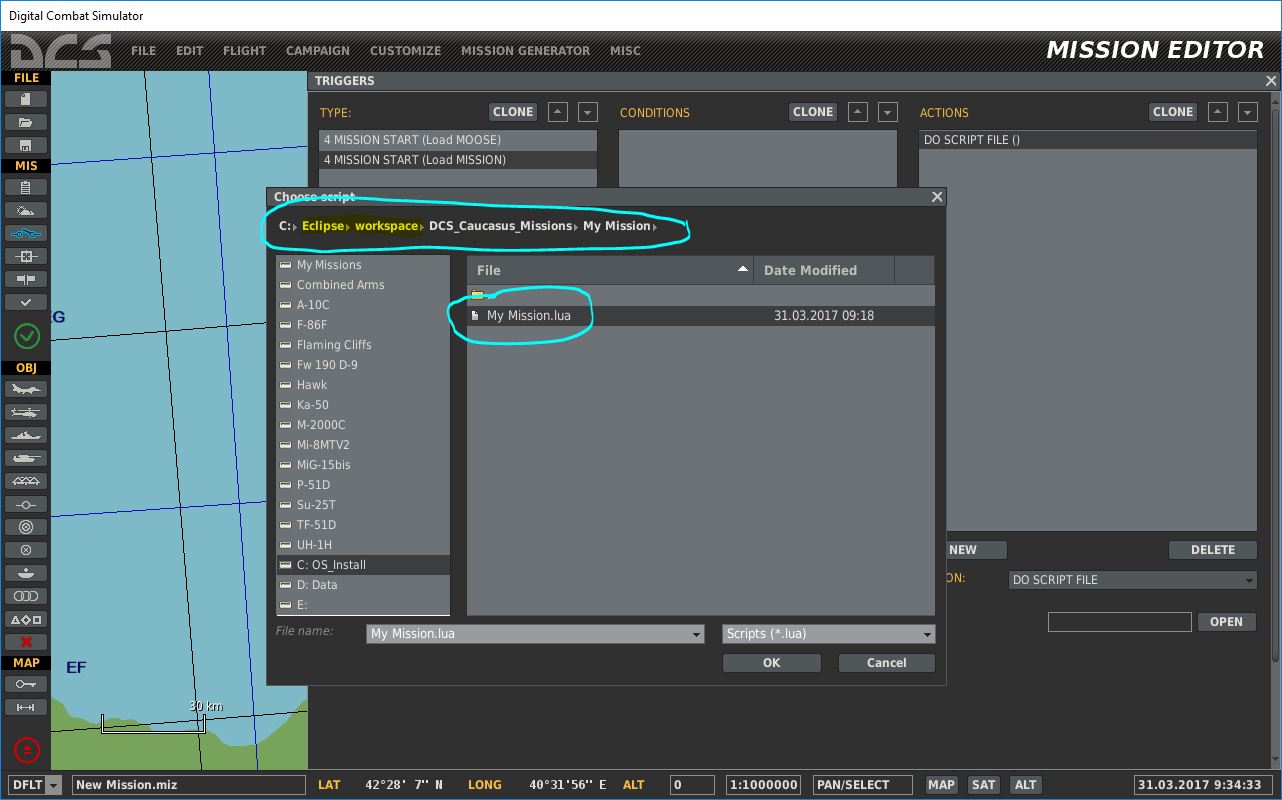Click Cancel in the Choose script dialog
The height and width of the screenshot is (800, 1282).
(x=886, y=663)
